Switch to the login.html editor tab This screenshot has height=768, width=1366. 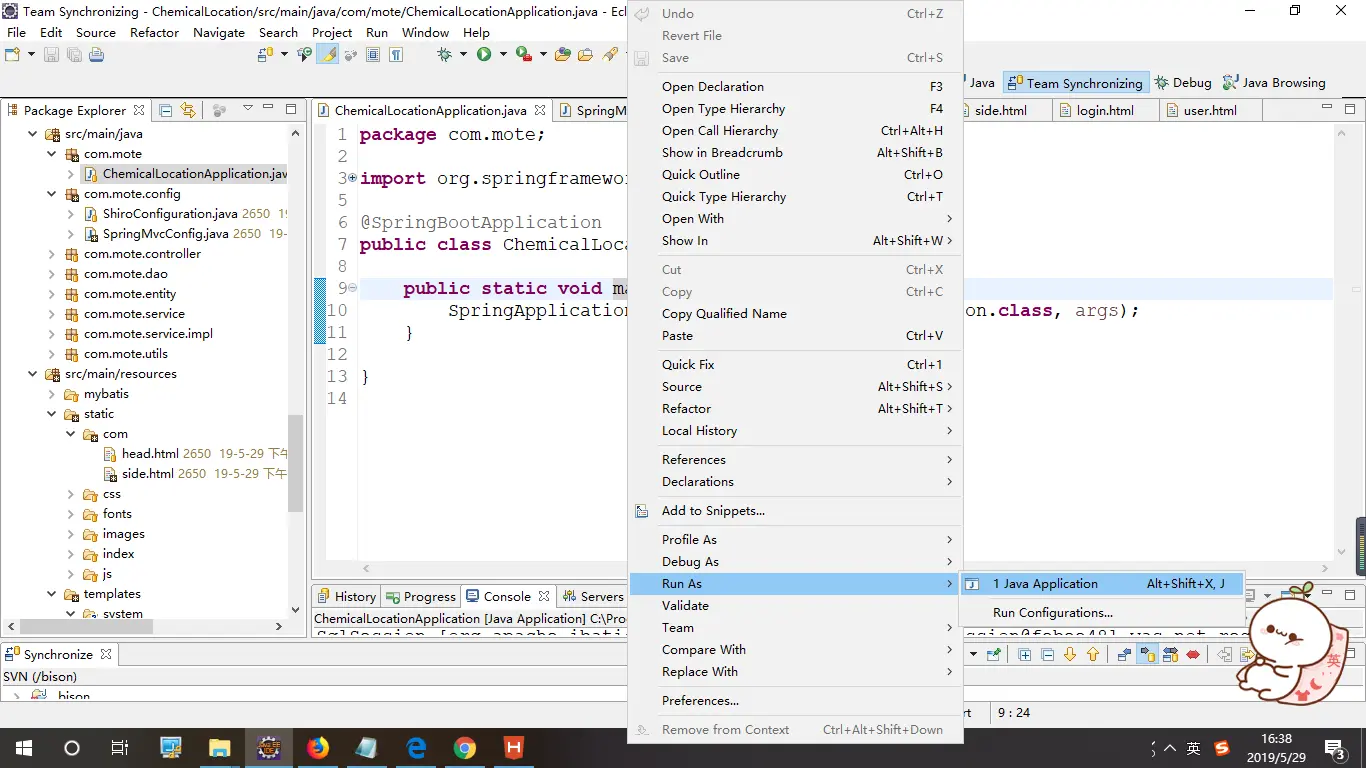pyautogui.click(x=1105, y=110)
